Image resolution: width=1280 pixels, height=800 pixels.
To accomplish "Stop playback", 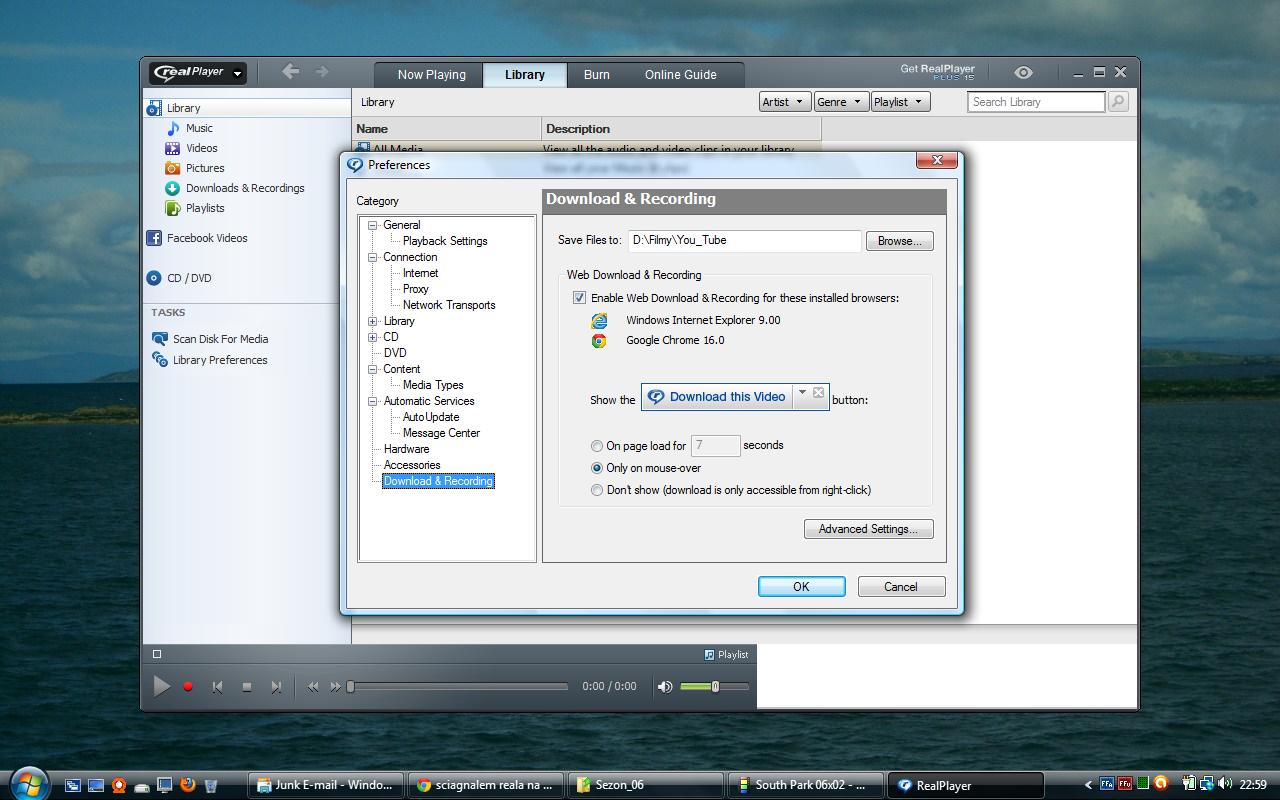I will point(247,687).
